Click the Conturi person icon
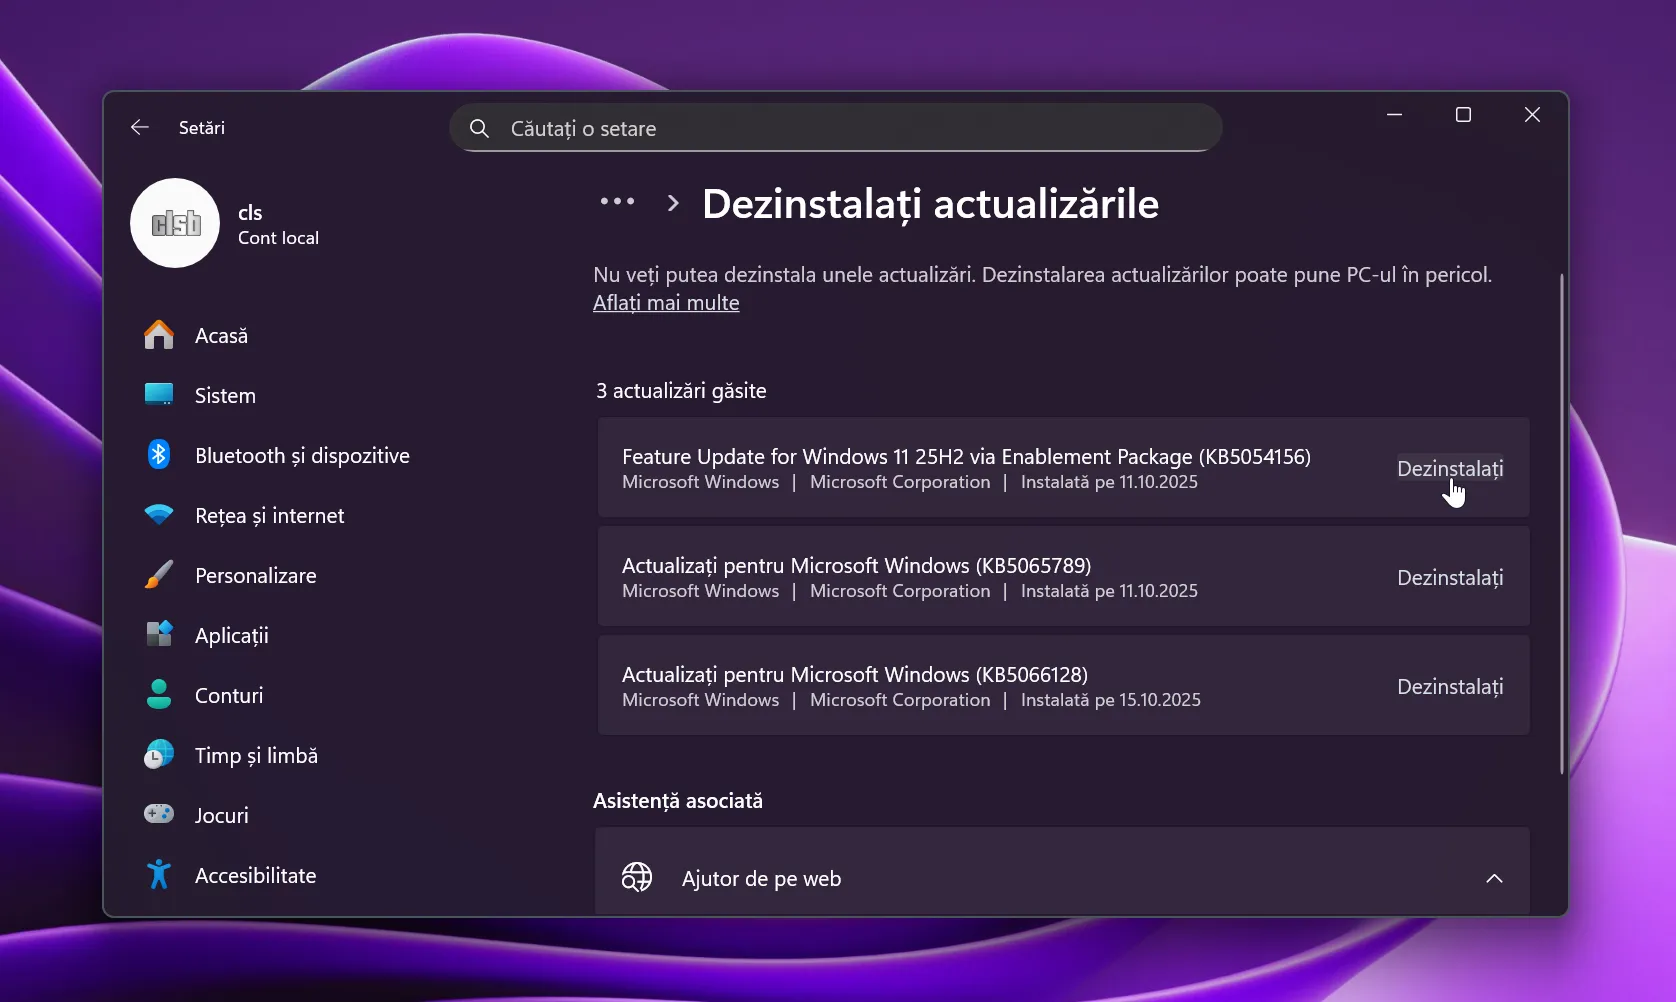This screenshot has width=1676, height=1002. (x=159, y=695)
